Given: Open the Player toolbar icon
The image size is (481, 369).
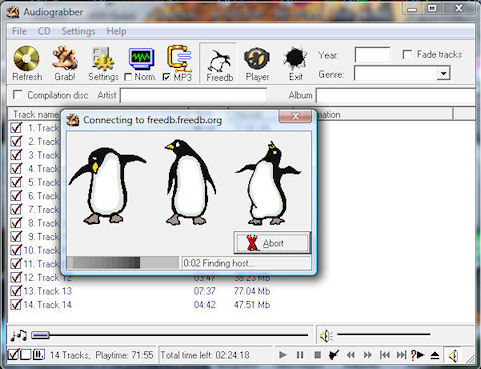Looking at the screenshot, I should point(257,58).
